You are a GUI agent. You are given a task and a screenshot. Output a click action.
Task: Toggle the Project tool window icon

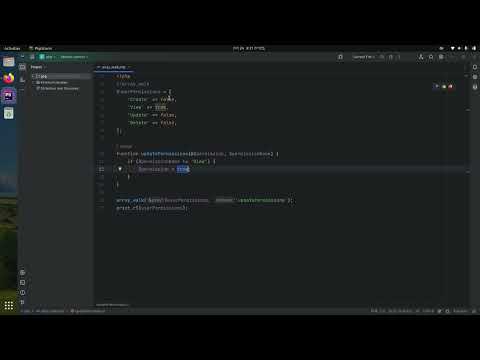click(x=22, y=67)
